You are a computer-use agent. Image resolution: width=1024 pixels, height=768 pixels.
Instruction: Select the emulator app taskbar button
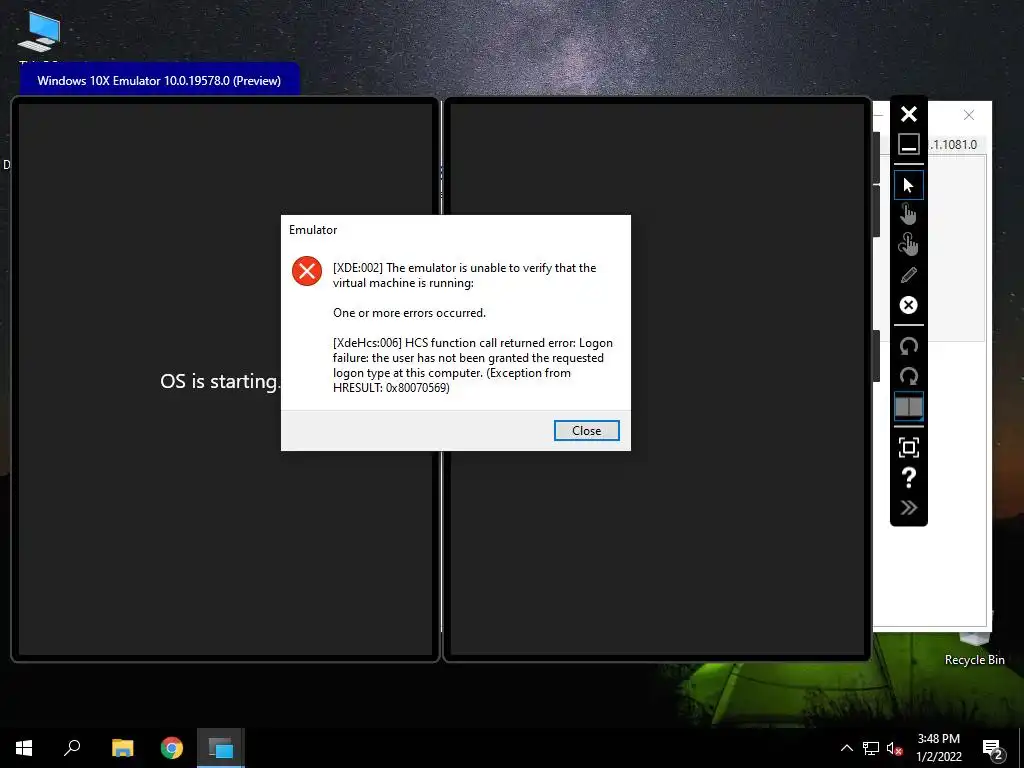click(221, 748)
